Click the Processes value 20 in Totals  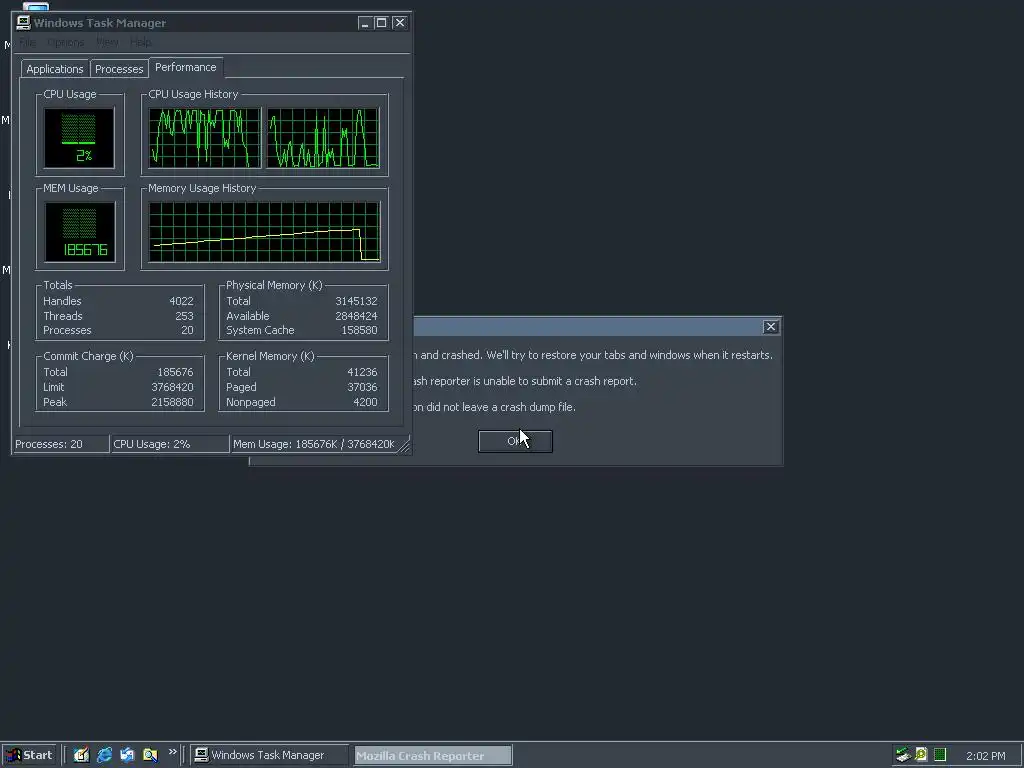(x=187, y=330)
